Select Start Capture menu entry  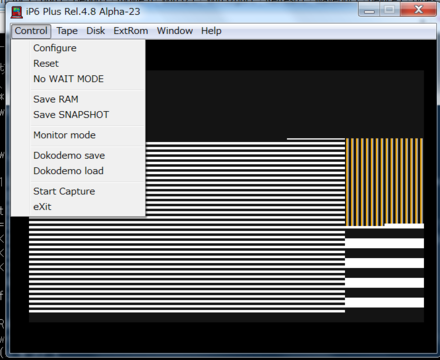[x=78, y=191]
